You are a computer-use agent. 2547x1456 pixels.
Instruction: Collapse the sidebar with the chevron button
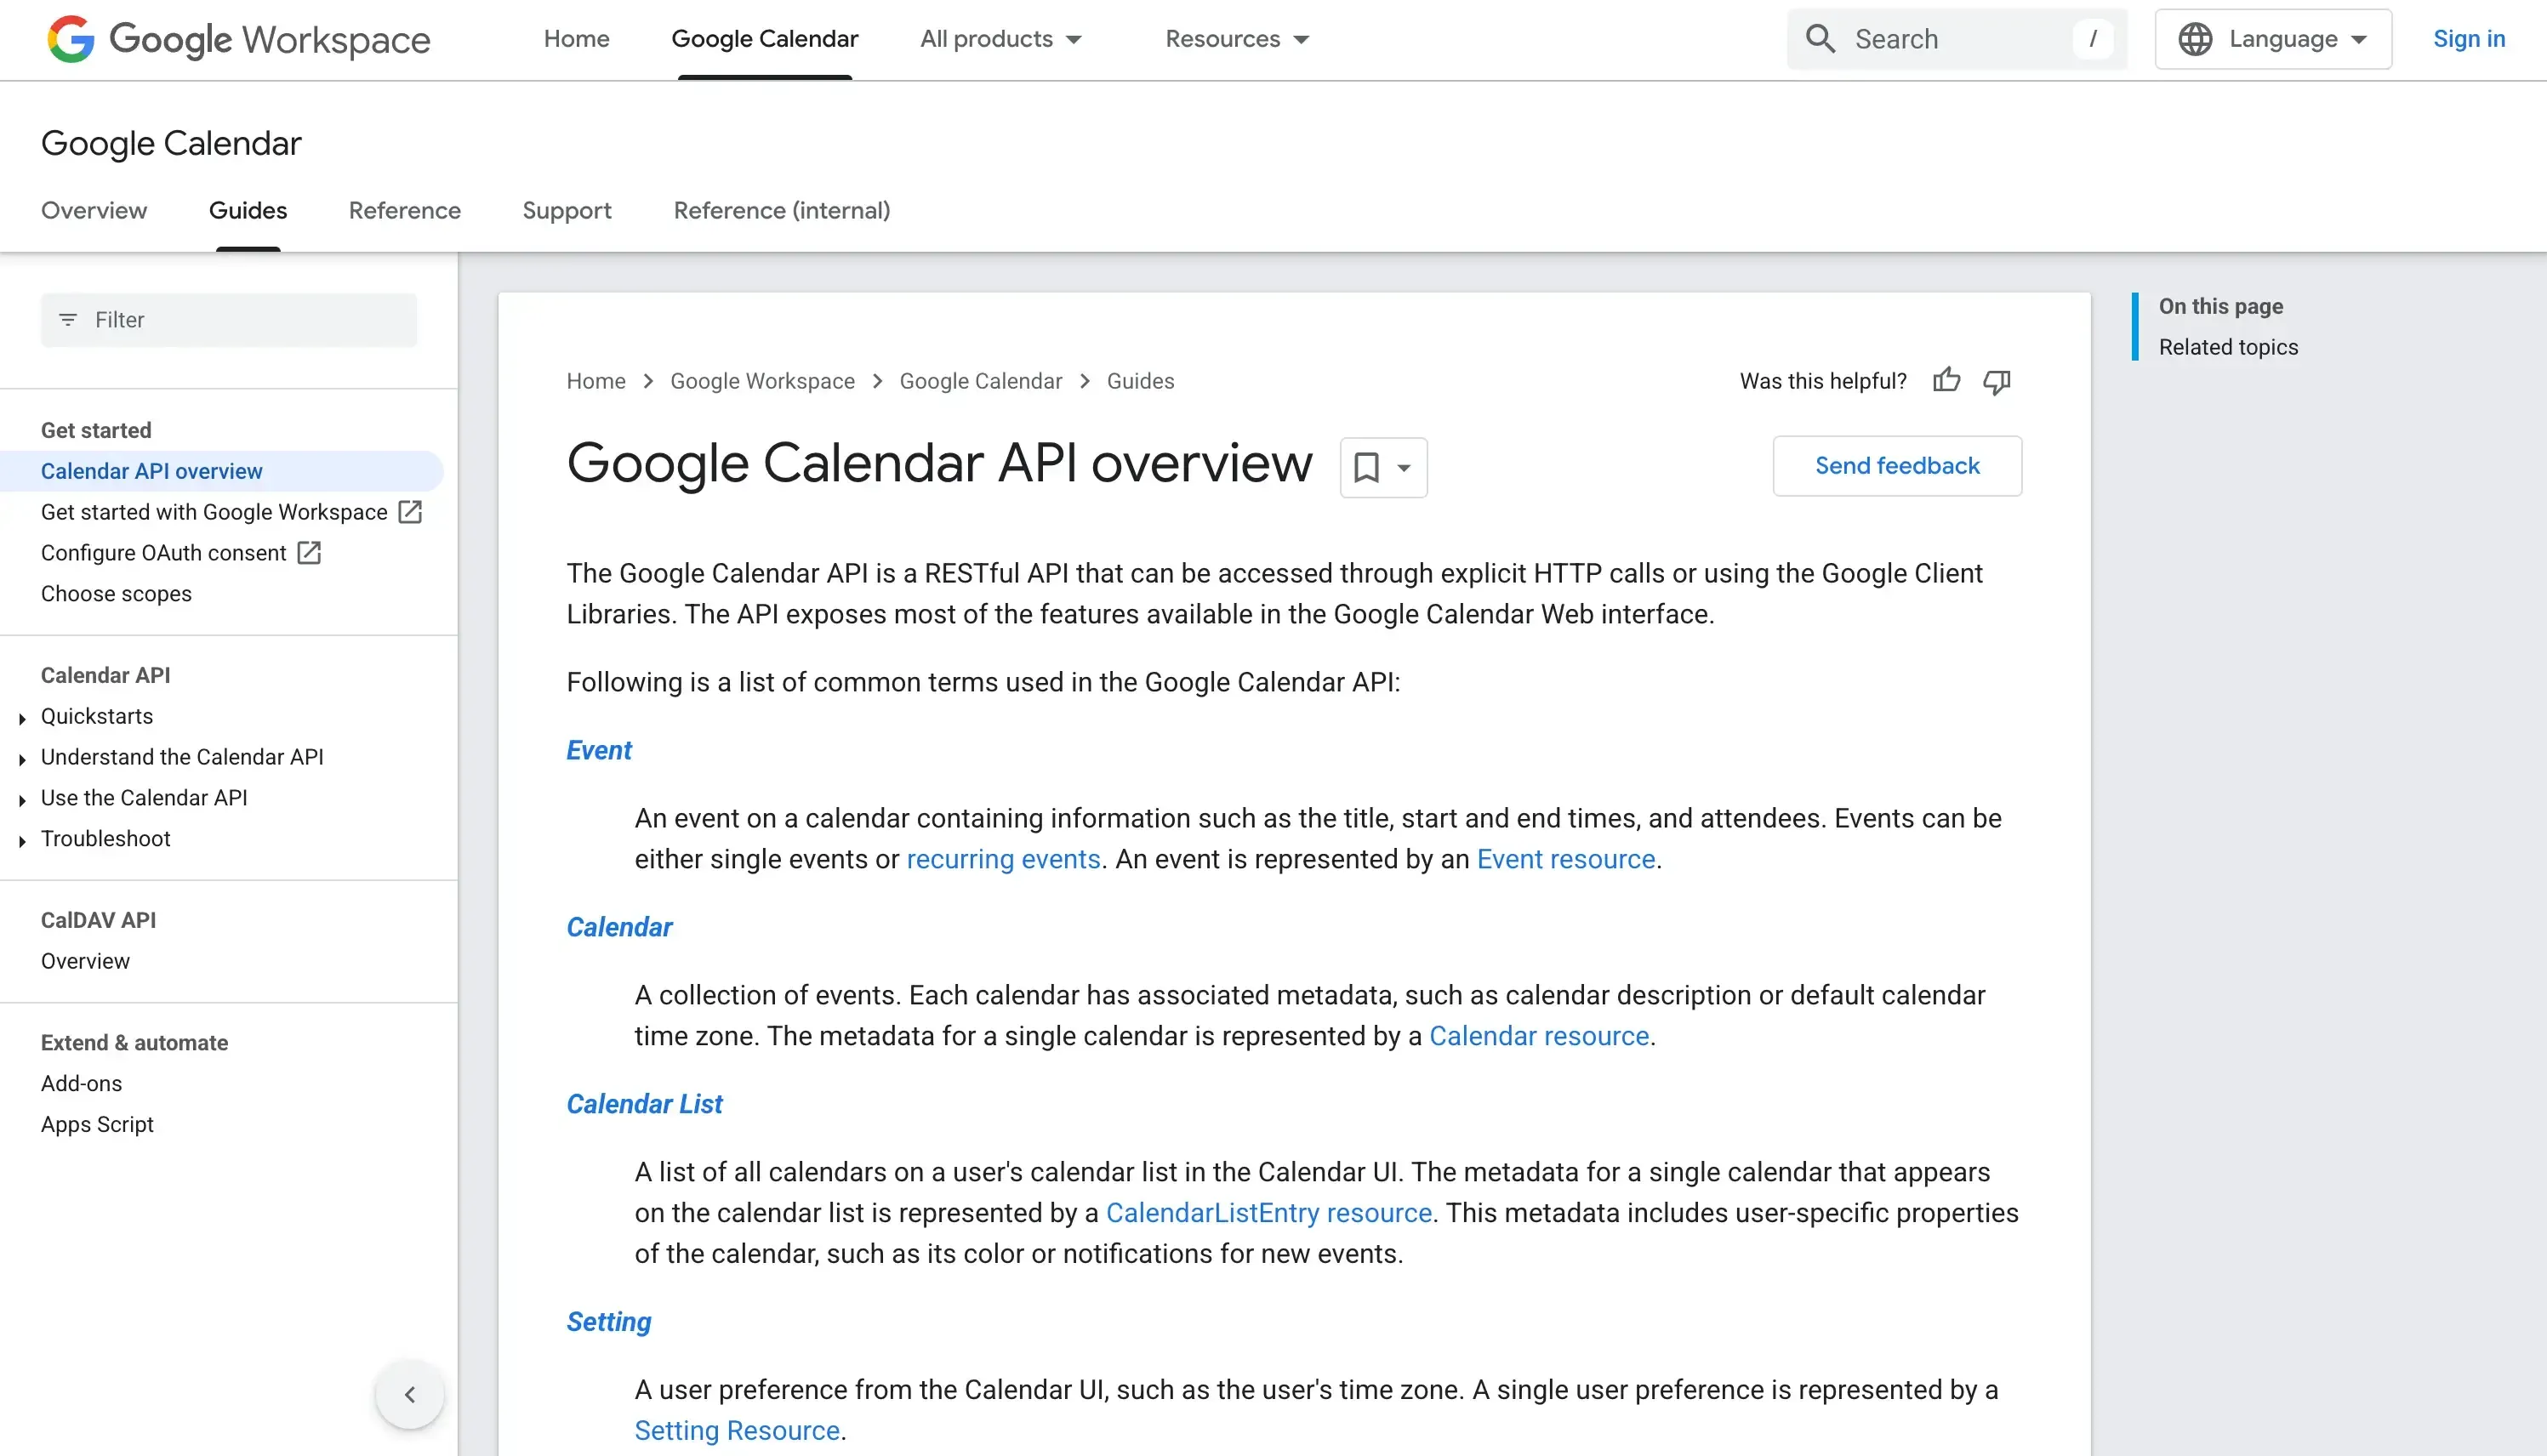(x=409, y=1393)
